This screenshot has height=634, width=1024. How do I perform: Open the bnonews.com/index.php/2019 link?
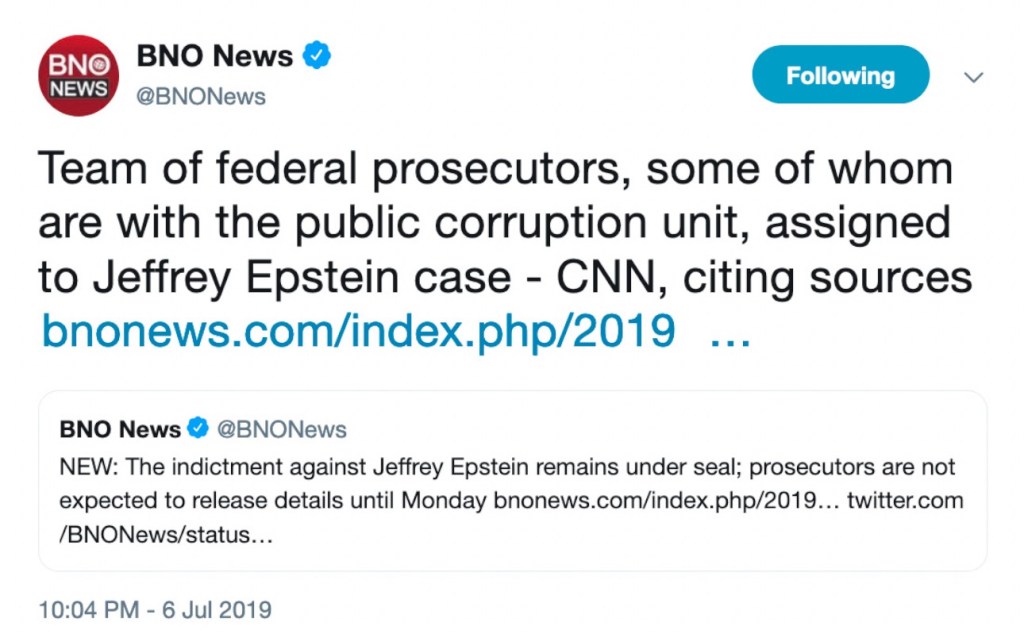[358, 330]
